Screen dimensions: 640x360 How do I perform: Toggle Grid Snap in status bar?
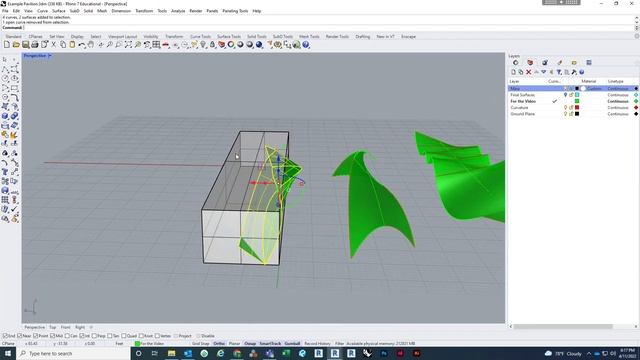coord(201,344)
